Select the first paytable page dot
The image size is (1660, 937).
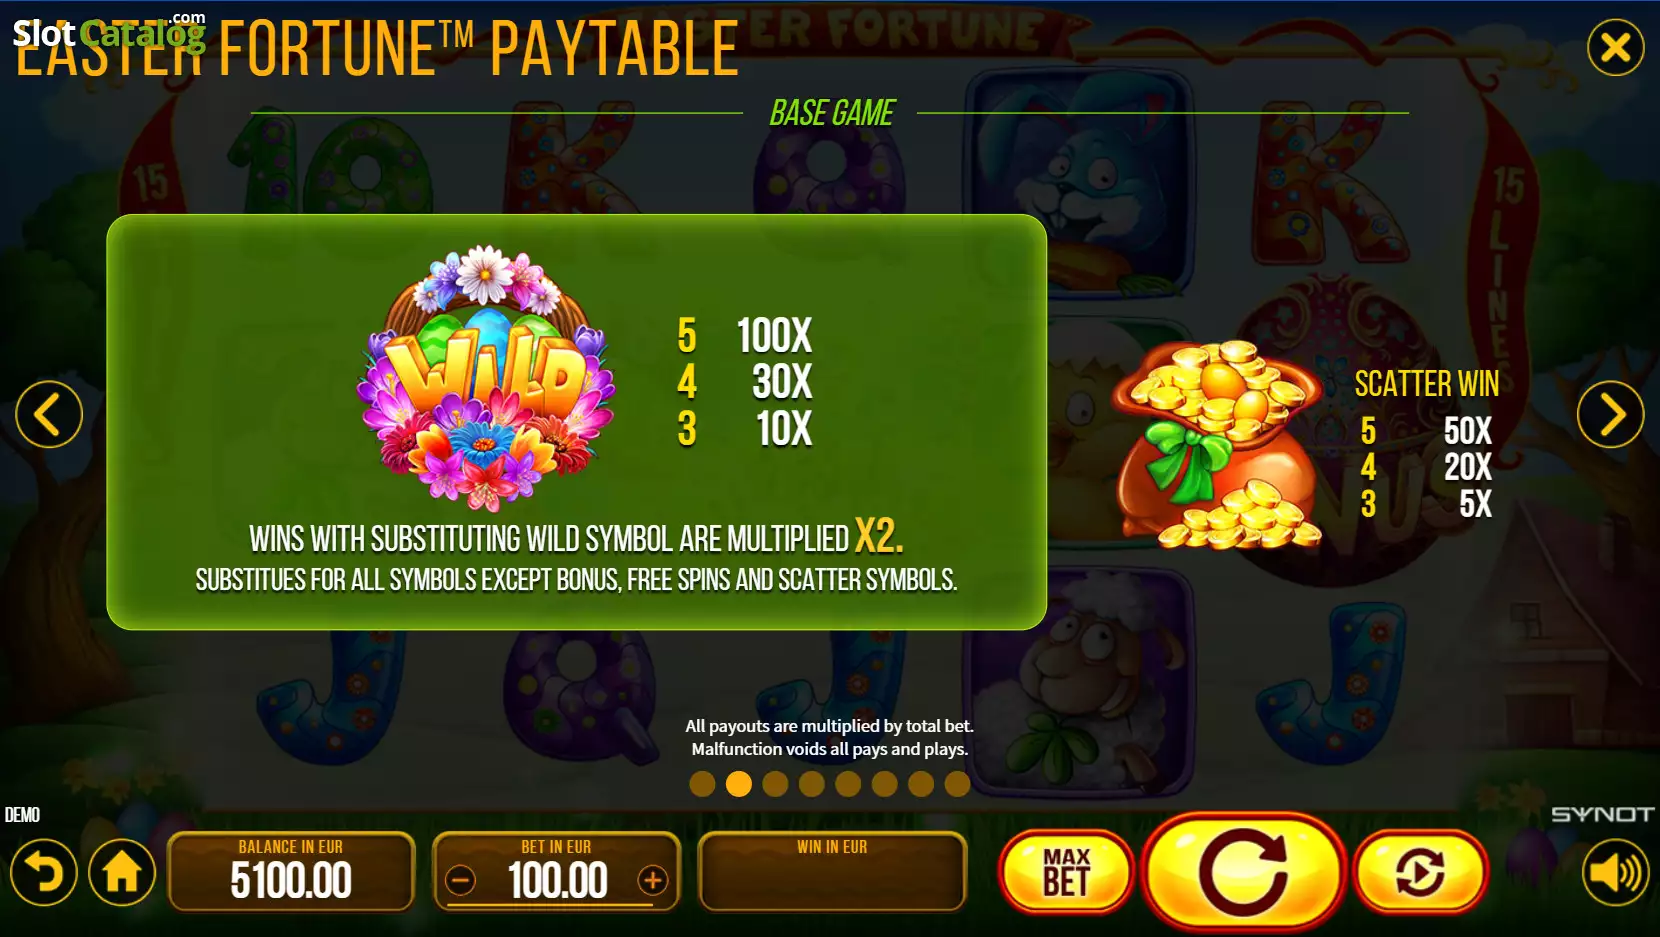702,784
